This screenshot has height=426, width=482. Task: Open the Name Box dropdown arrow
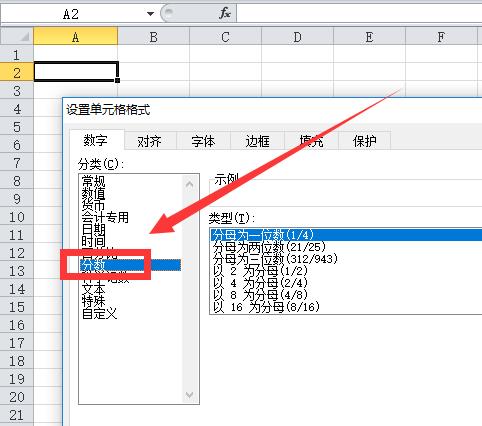(150, 14)
